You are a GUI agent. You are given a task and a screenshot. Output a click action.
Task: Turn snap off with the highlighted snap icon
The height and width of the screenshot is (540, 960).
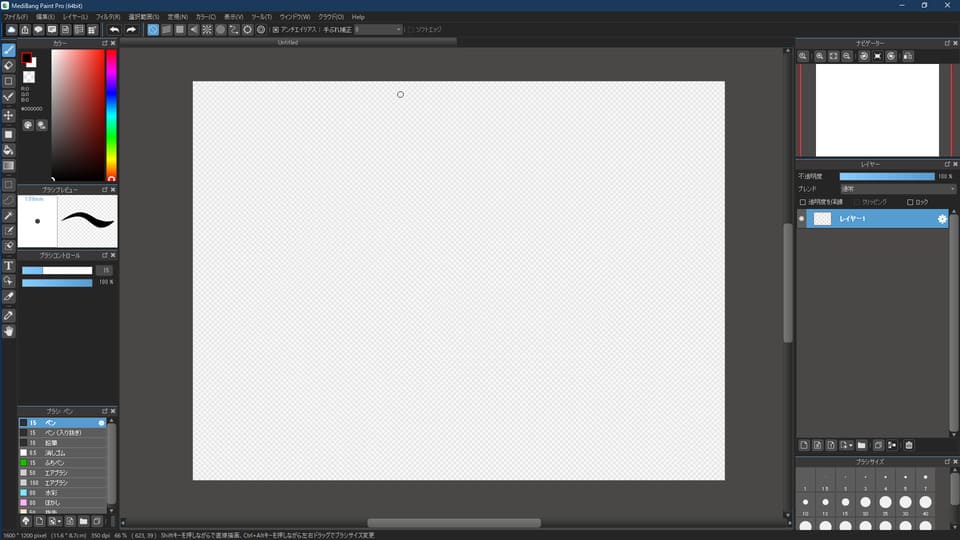pyautogui.click(x=153, y=29)
